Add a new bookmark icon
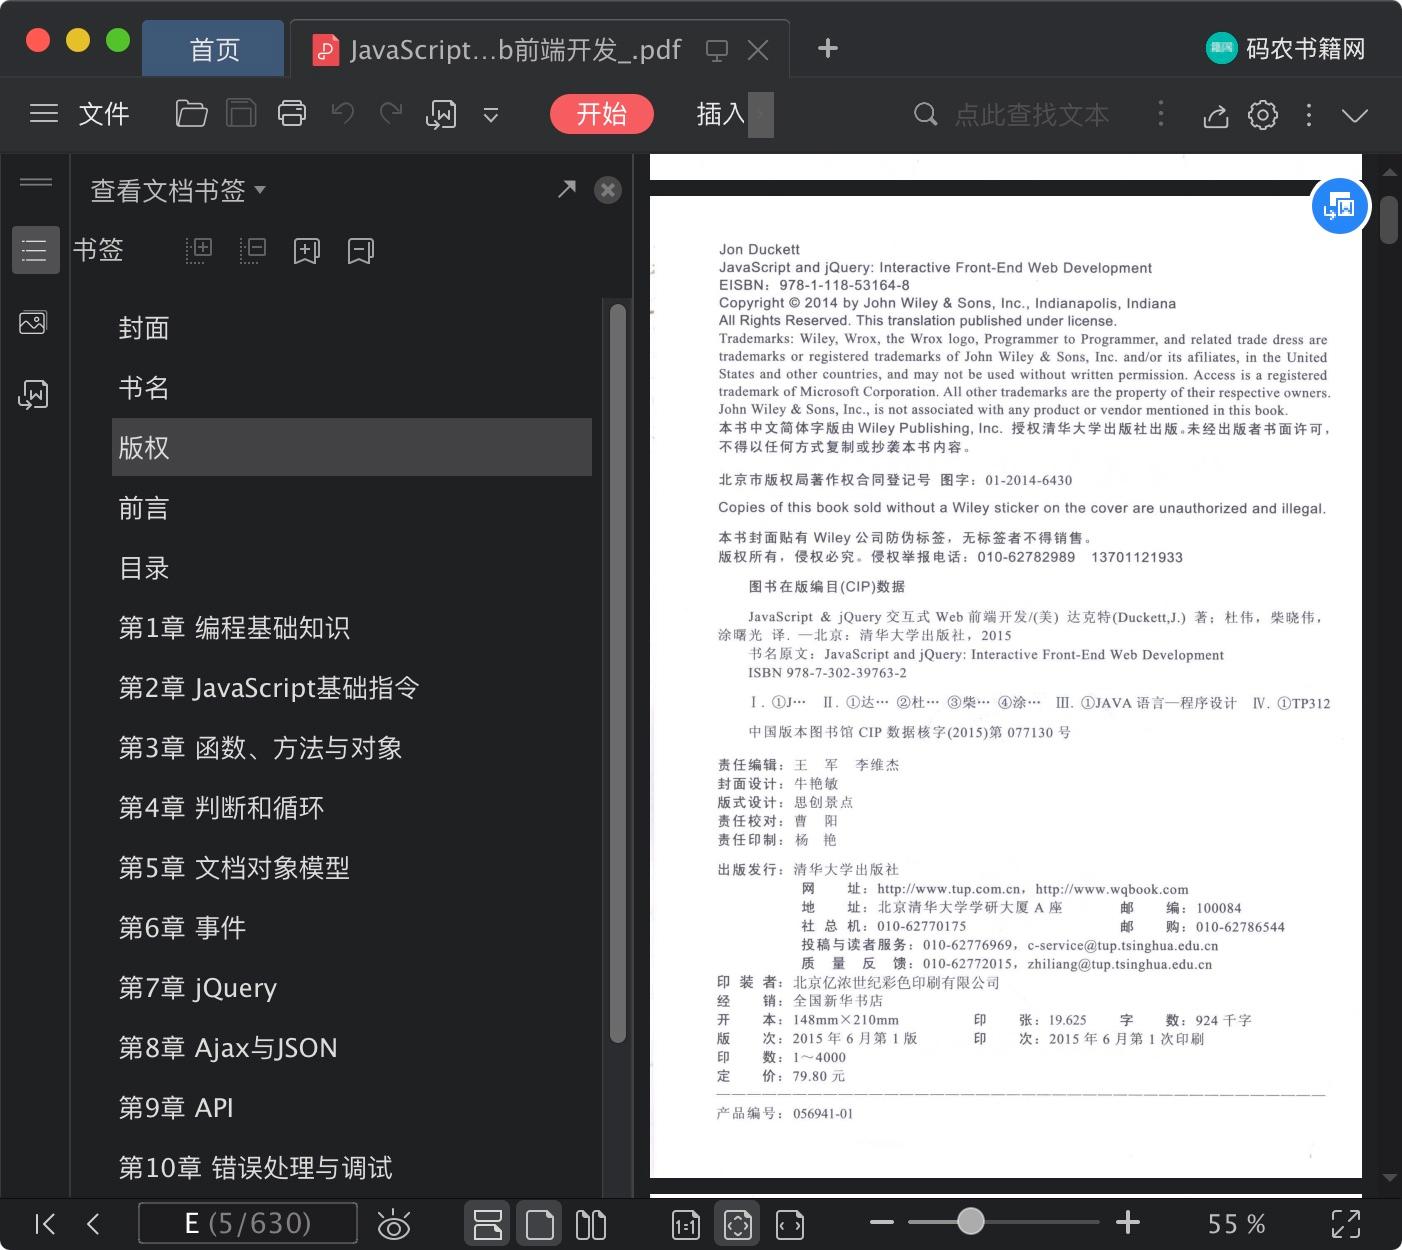 pos(307,250)
